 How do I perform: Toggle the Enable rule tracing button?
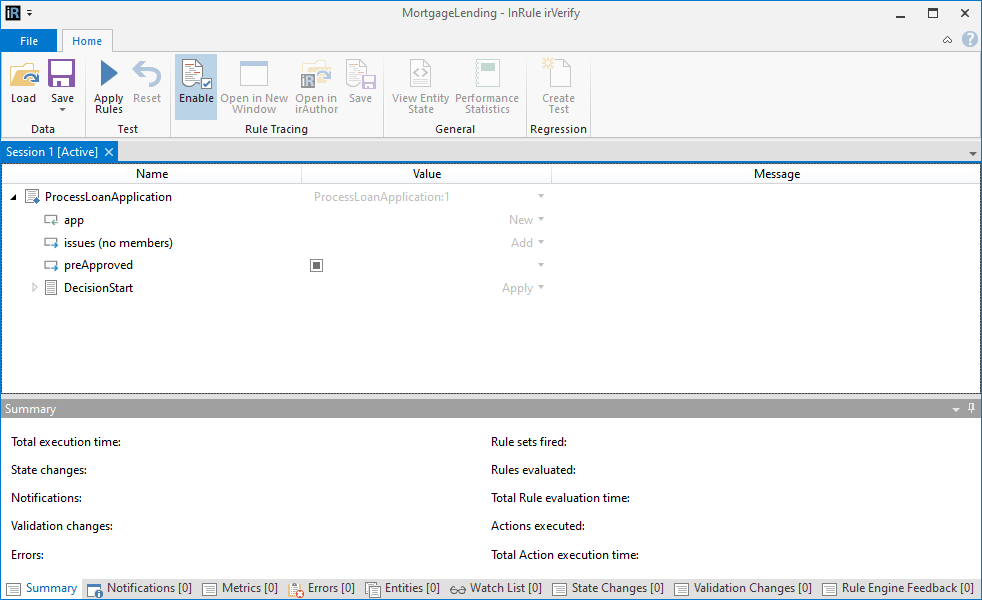coord(196,85)
